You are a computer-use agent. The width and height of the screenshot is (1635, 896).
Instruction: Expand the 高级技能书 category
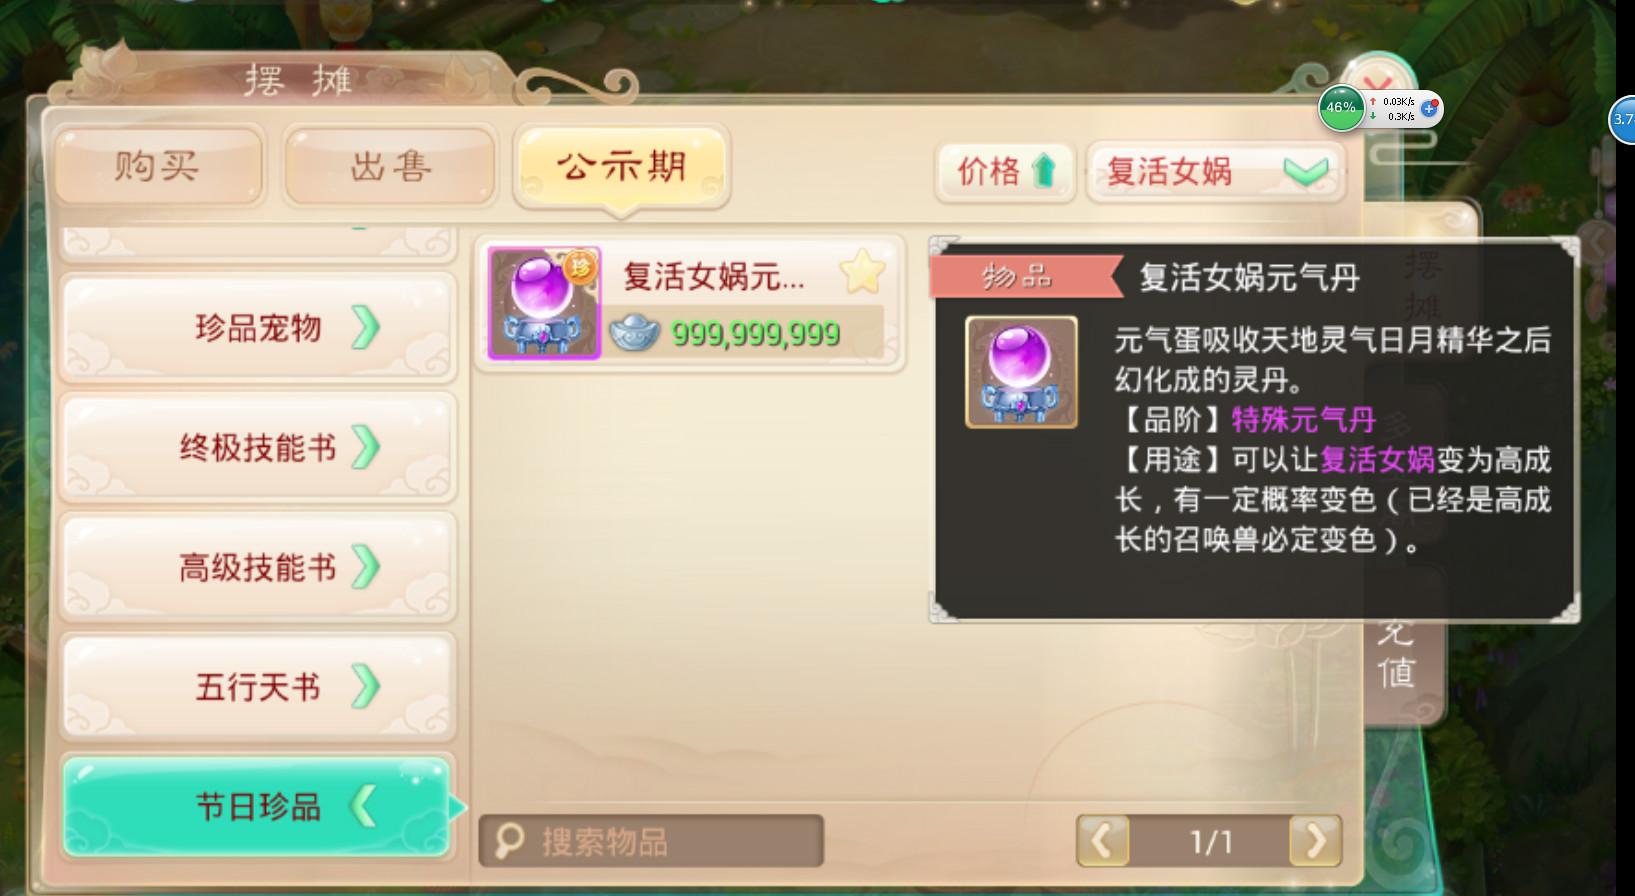pos(257,567)
